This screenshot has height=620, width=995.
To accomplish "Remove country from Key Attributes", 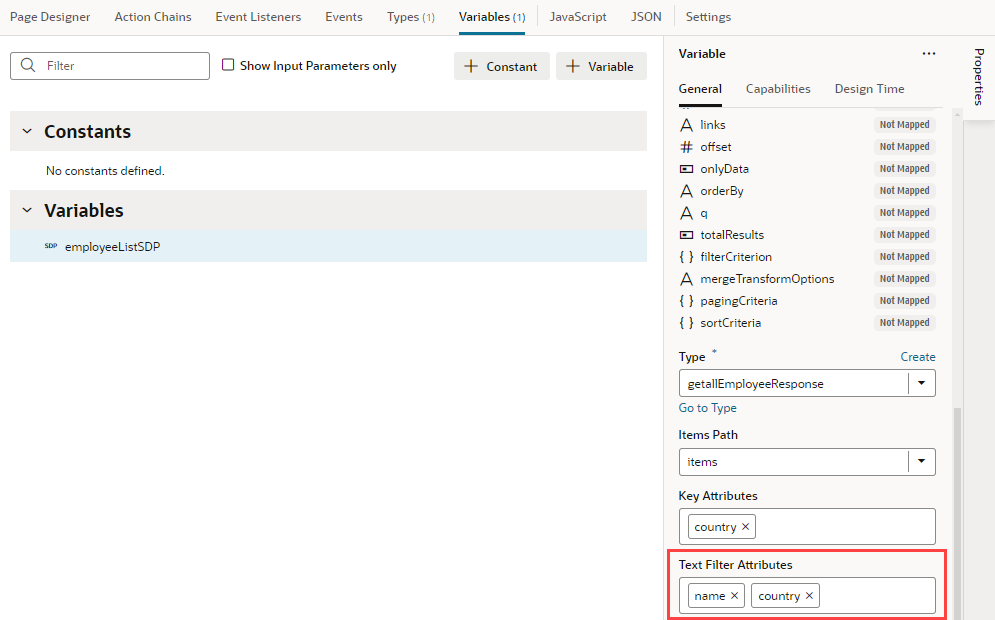I will click(x=745, y=527).
